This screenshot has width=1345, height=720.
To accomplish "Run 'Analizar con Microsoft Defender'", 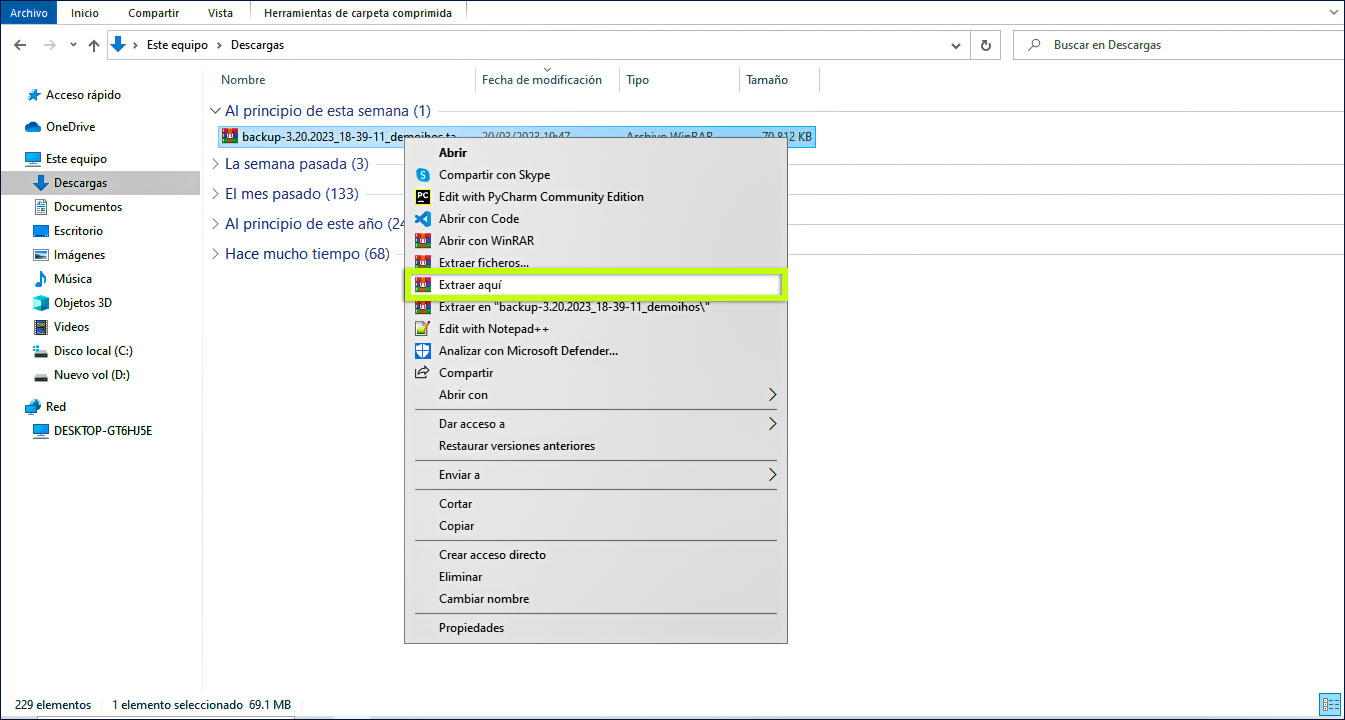I will (530, 350).
